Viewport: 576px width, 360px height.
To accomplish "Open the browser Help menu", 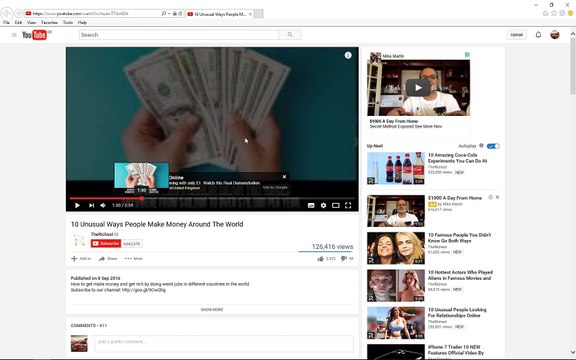I will click(x=82, y=22).
